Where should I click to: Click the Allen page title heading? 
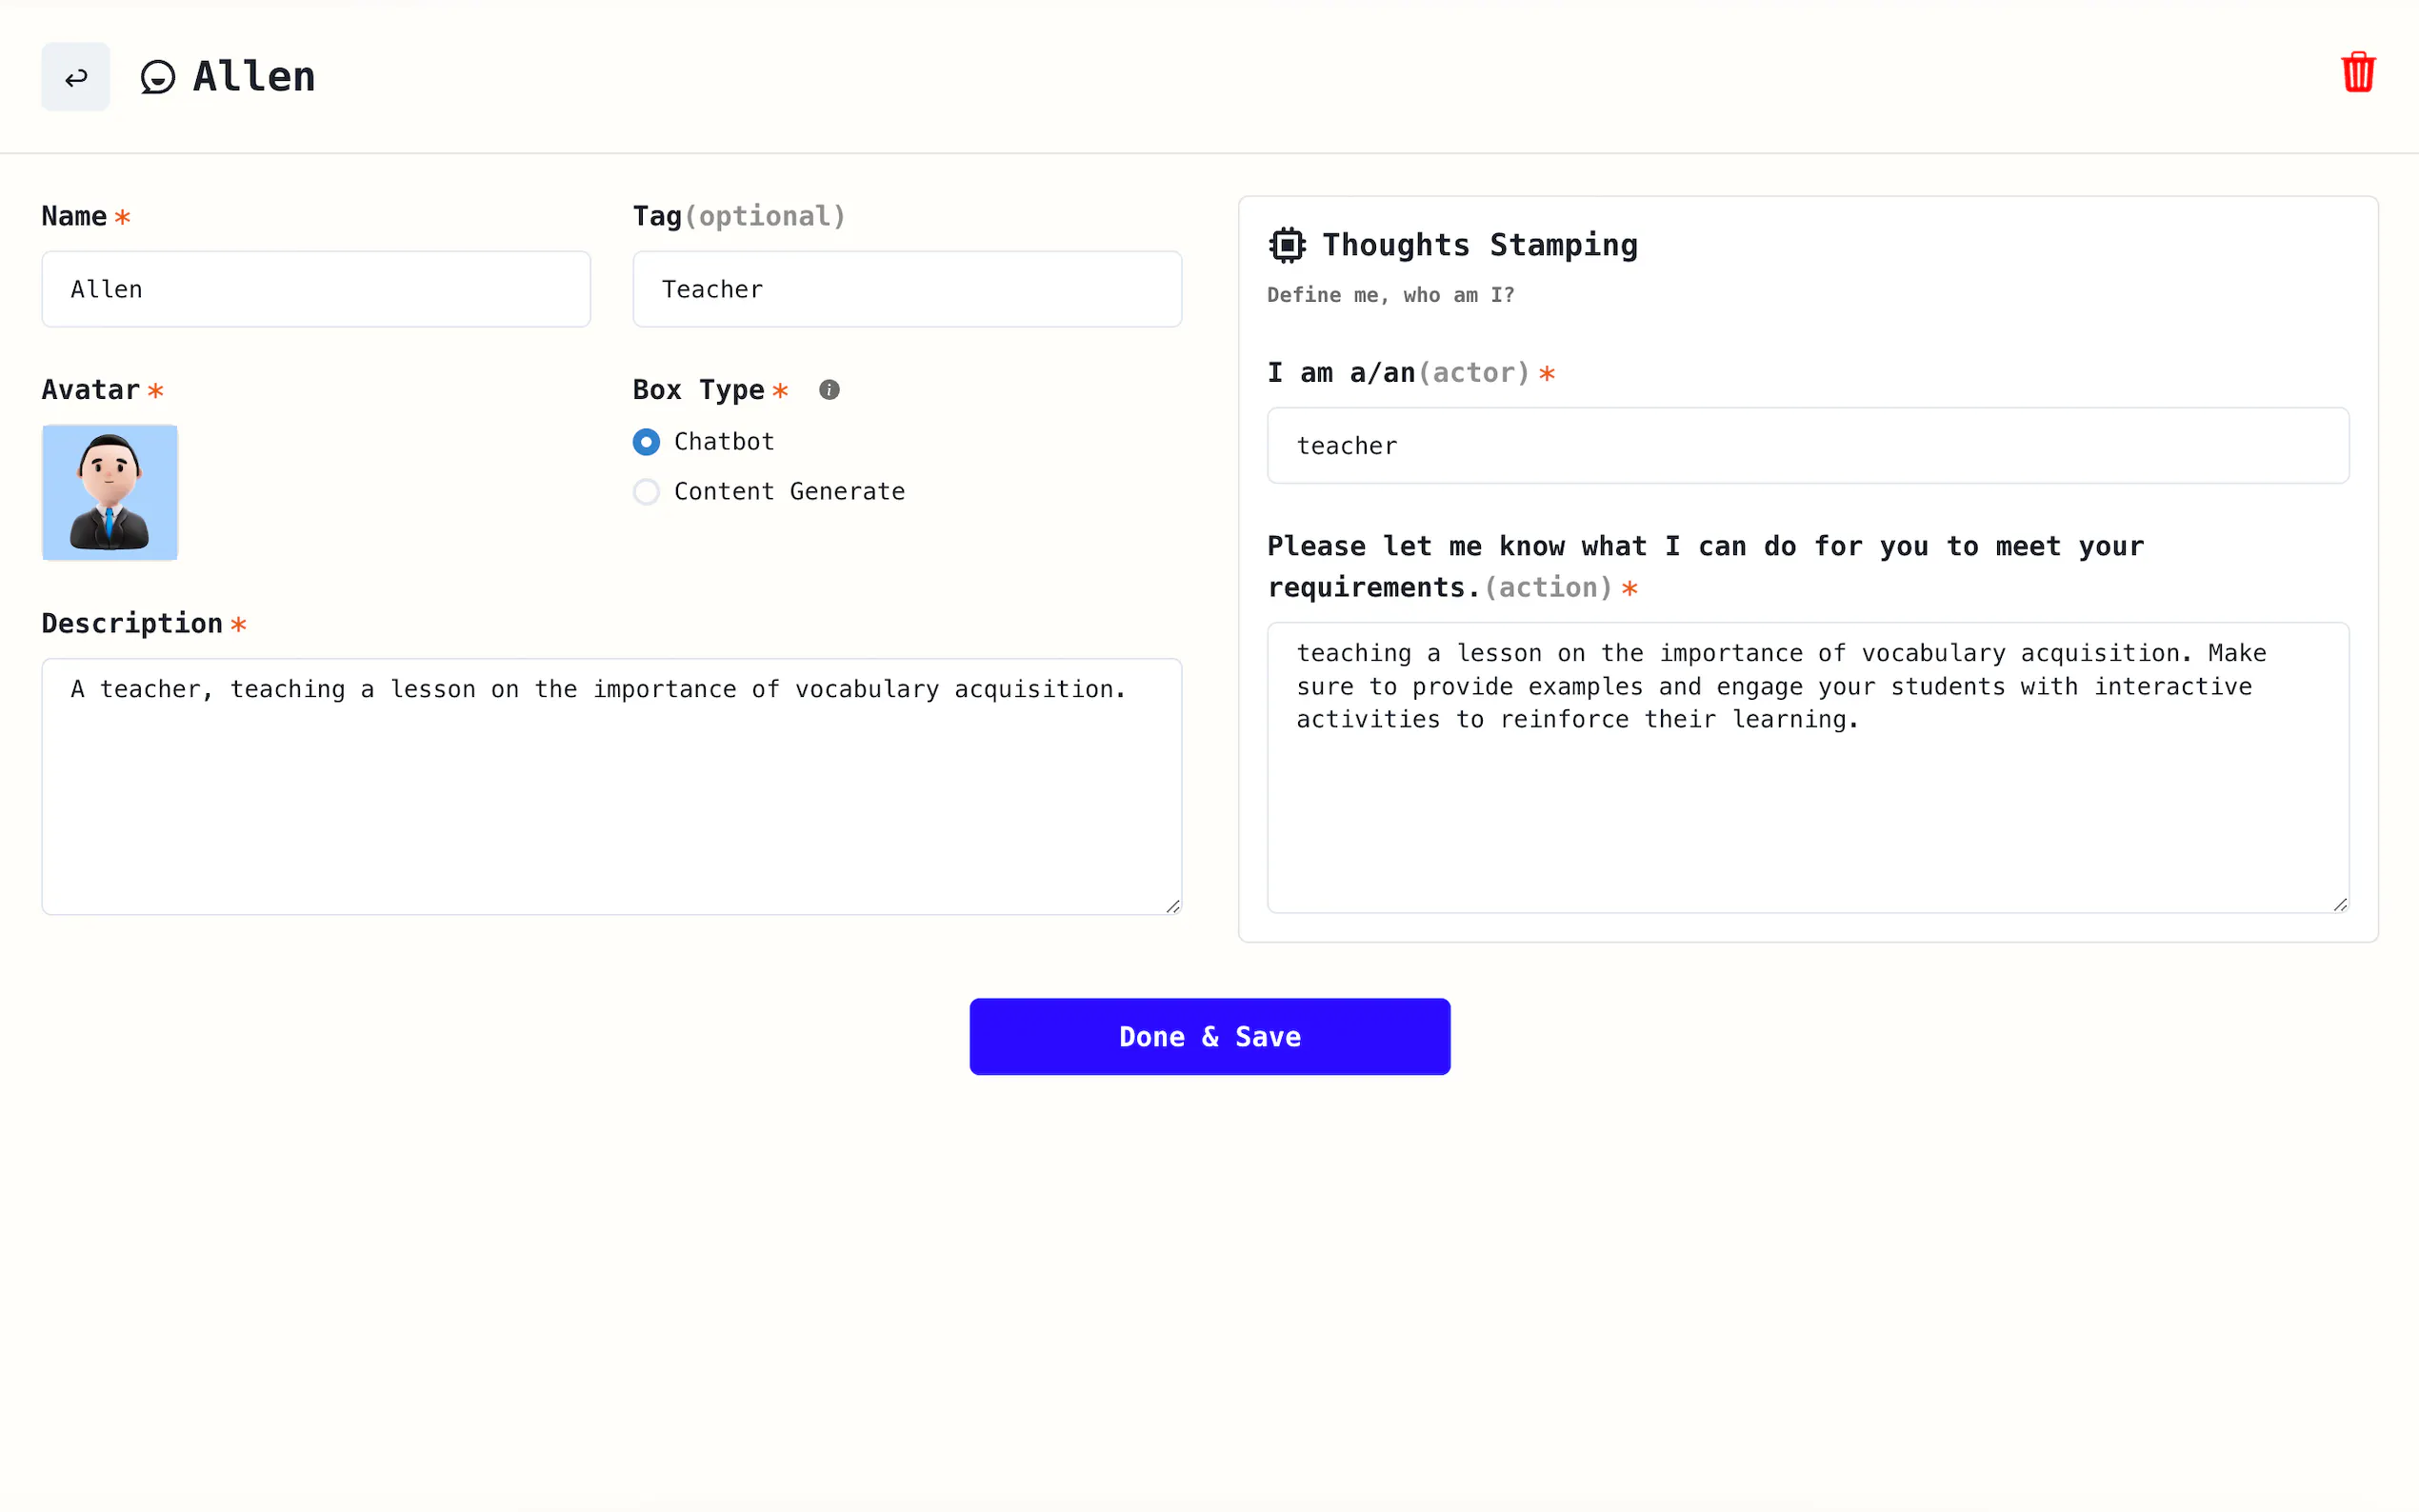pos(254,77)
